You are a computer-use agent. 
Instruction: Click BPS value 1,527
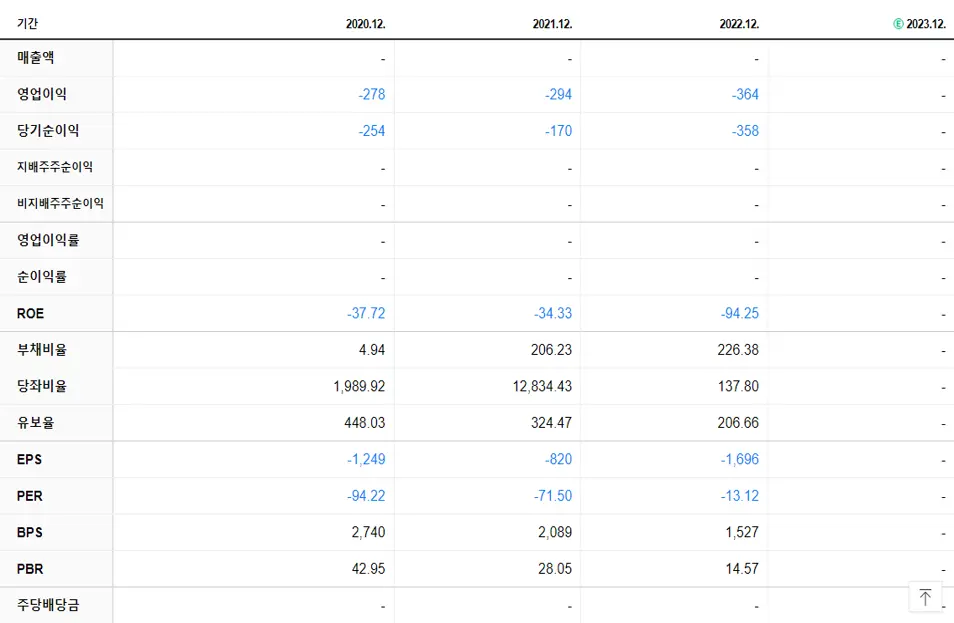pyautogui.click(x=742, y=532)
